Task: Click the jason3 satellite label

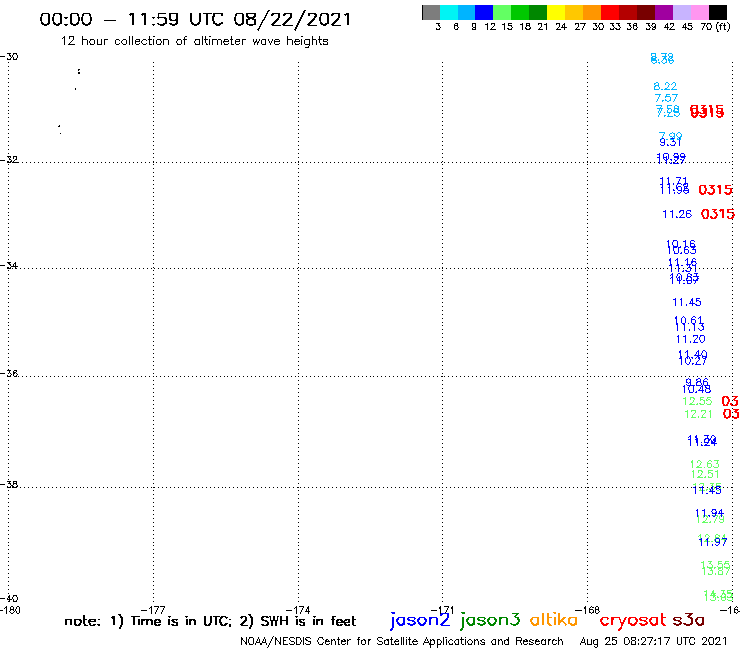Action: tap(490, 621)
